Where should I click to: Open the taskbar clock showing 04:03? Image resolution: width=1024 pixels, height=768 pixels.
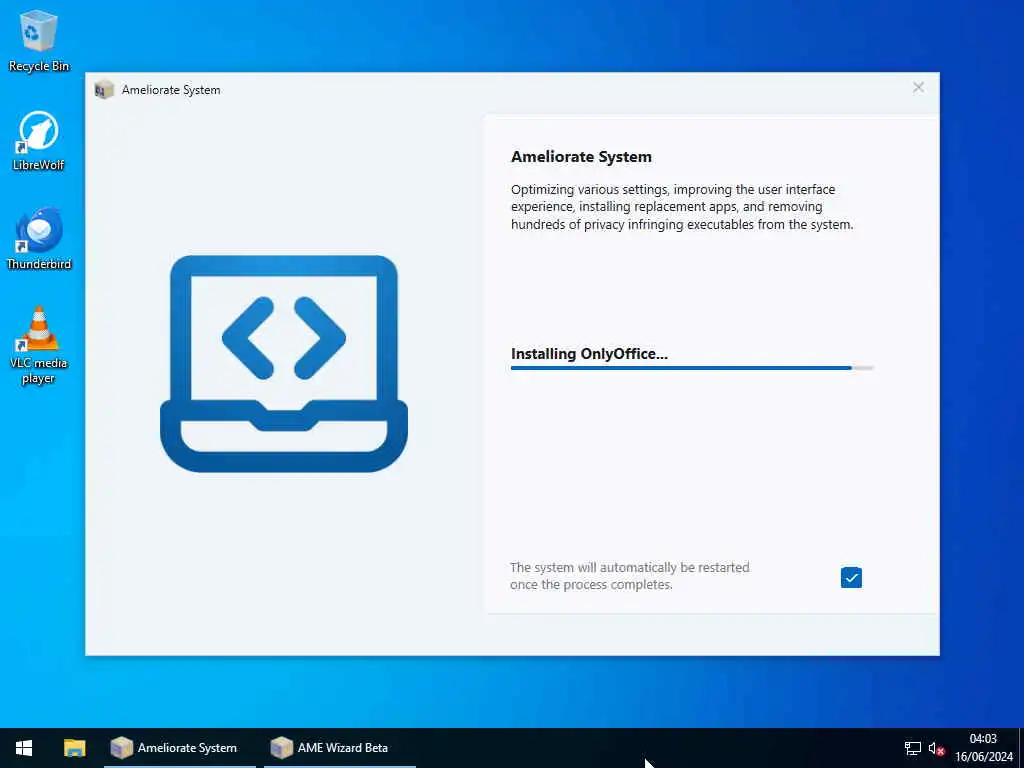tap(984, 748)
